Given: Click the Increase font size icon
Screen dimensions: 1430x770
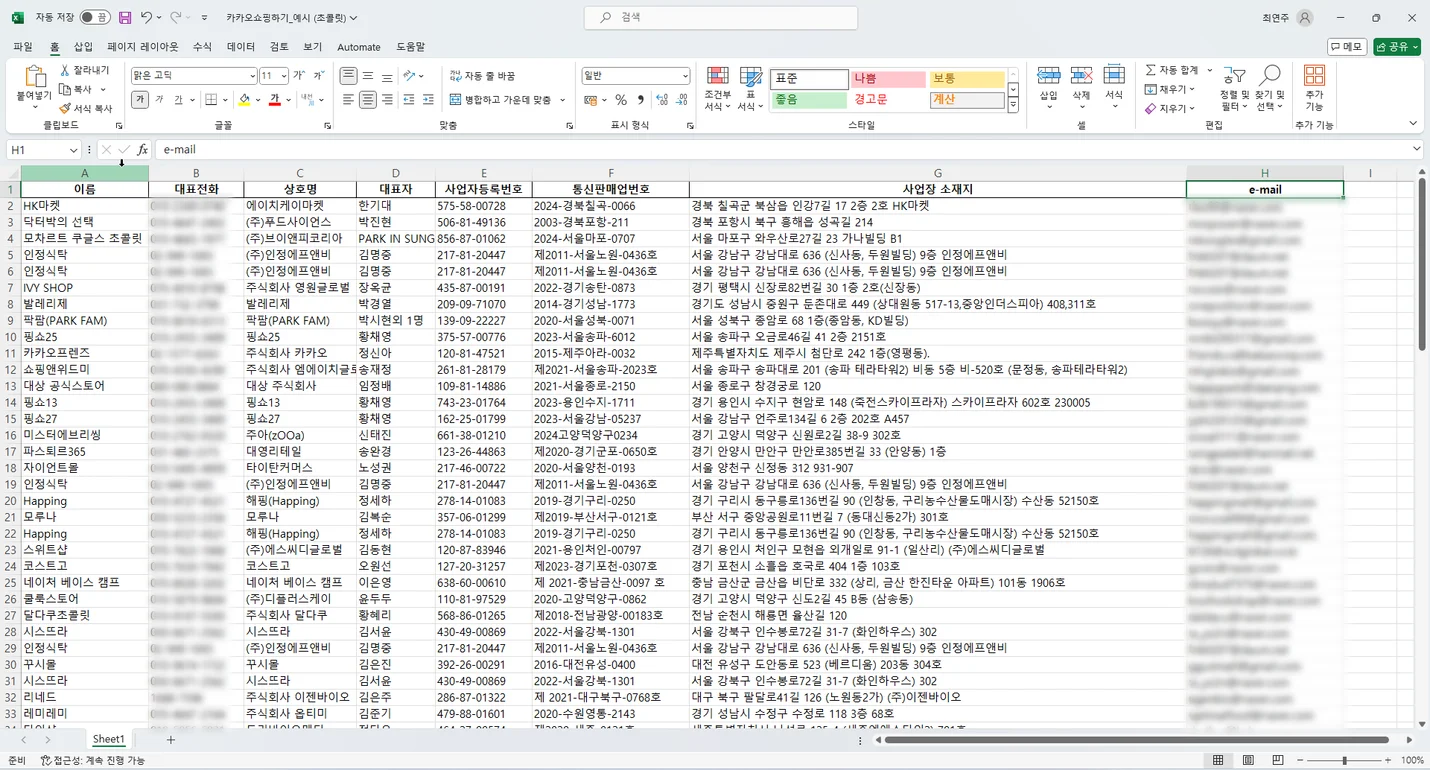Looking at the screenshot, I should pos(301,76).
